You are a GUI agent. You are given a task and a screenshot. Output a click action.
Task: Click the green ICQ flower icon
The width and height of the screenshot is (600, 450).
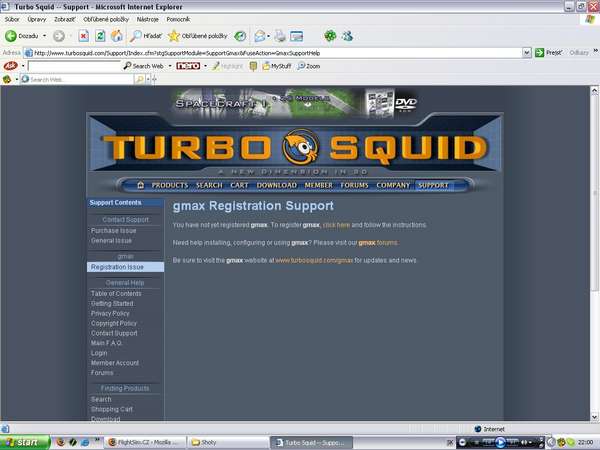[x=330, y=36]
